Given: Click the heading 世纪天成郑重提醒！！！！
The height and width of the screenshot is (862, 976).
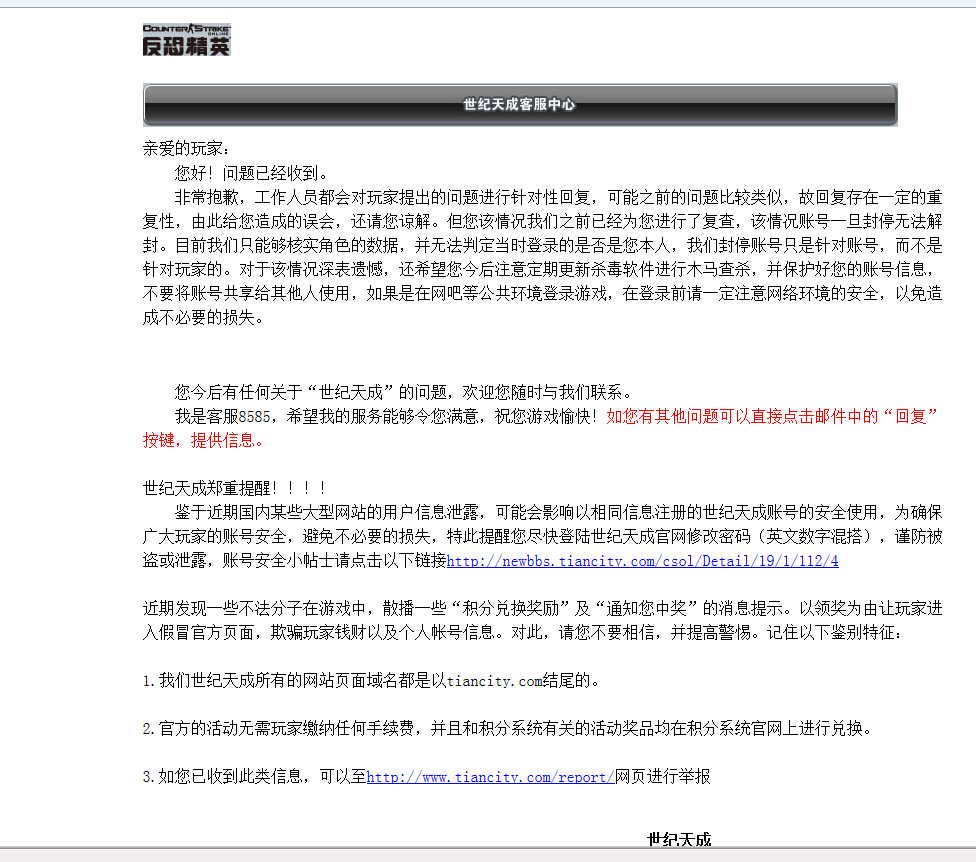Looking at the screenshot, I should click(235, 488).
